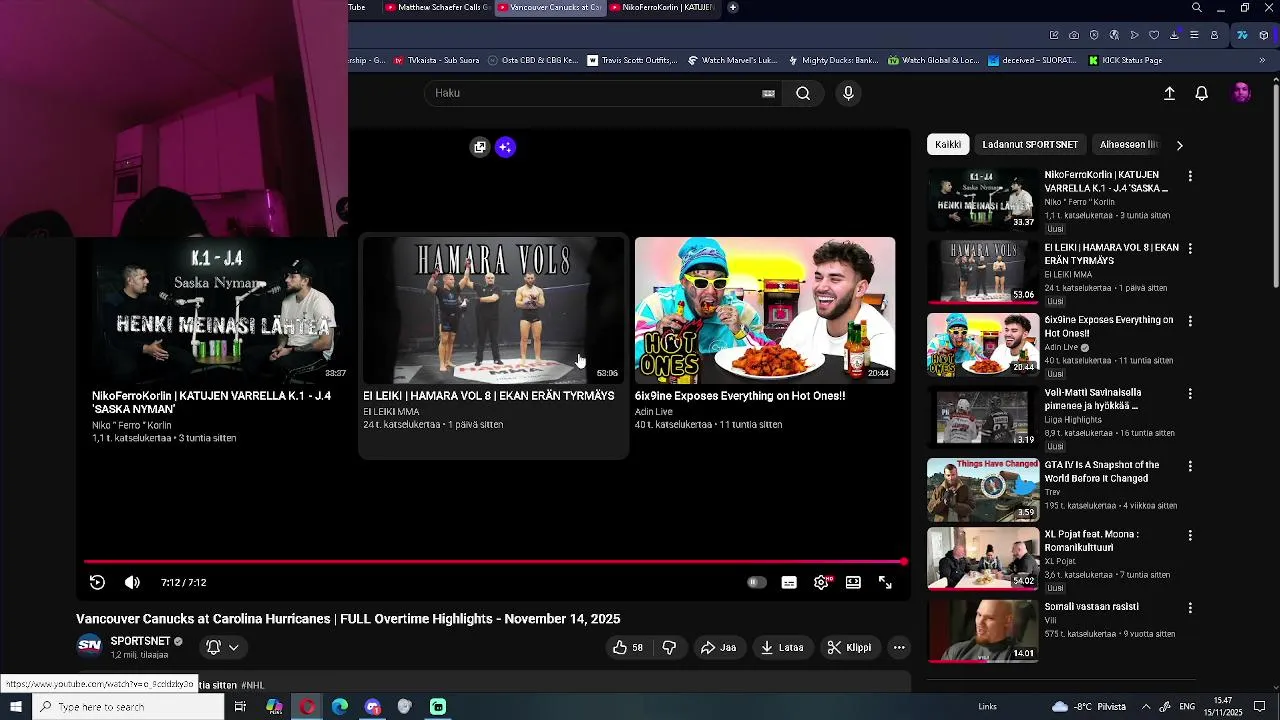Viewport: 1280px width, 720px height.
Task: Open menu for GTA IV sidebar video
Action: [x=1190, y=466]
